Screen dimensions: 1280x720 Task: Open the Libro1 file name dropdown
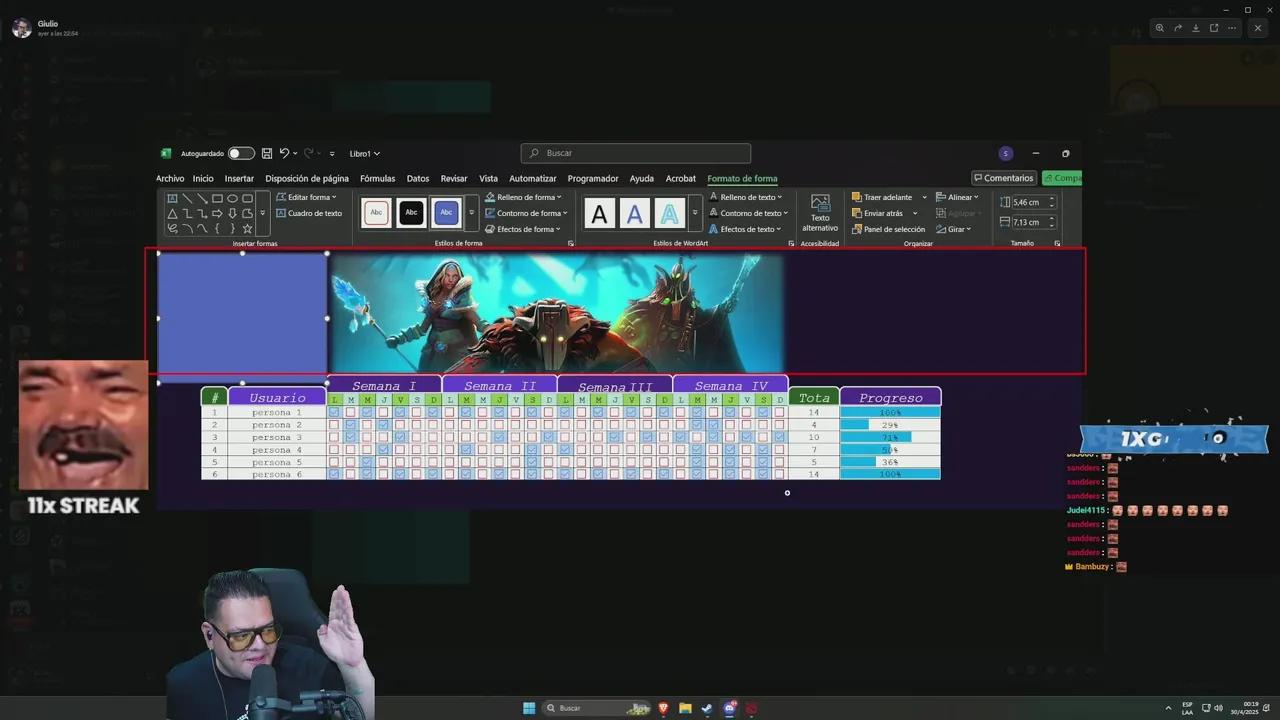(365, 154)
